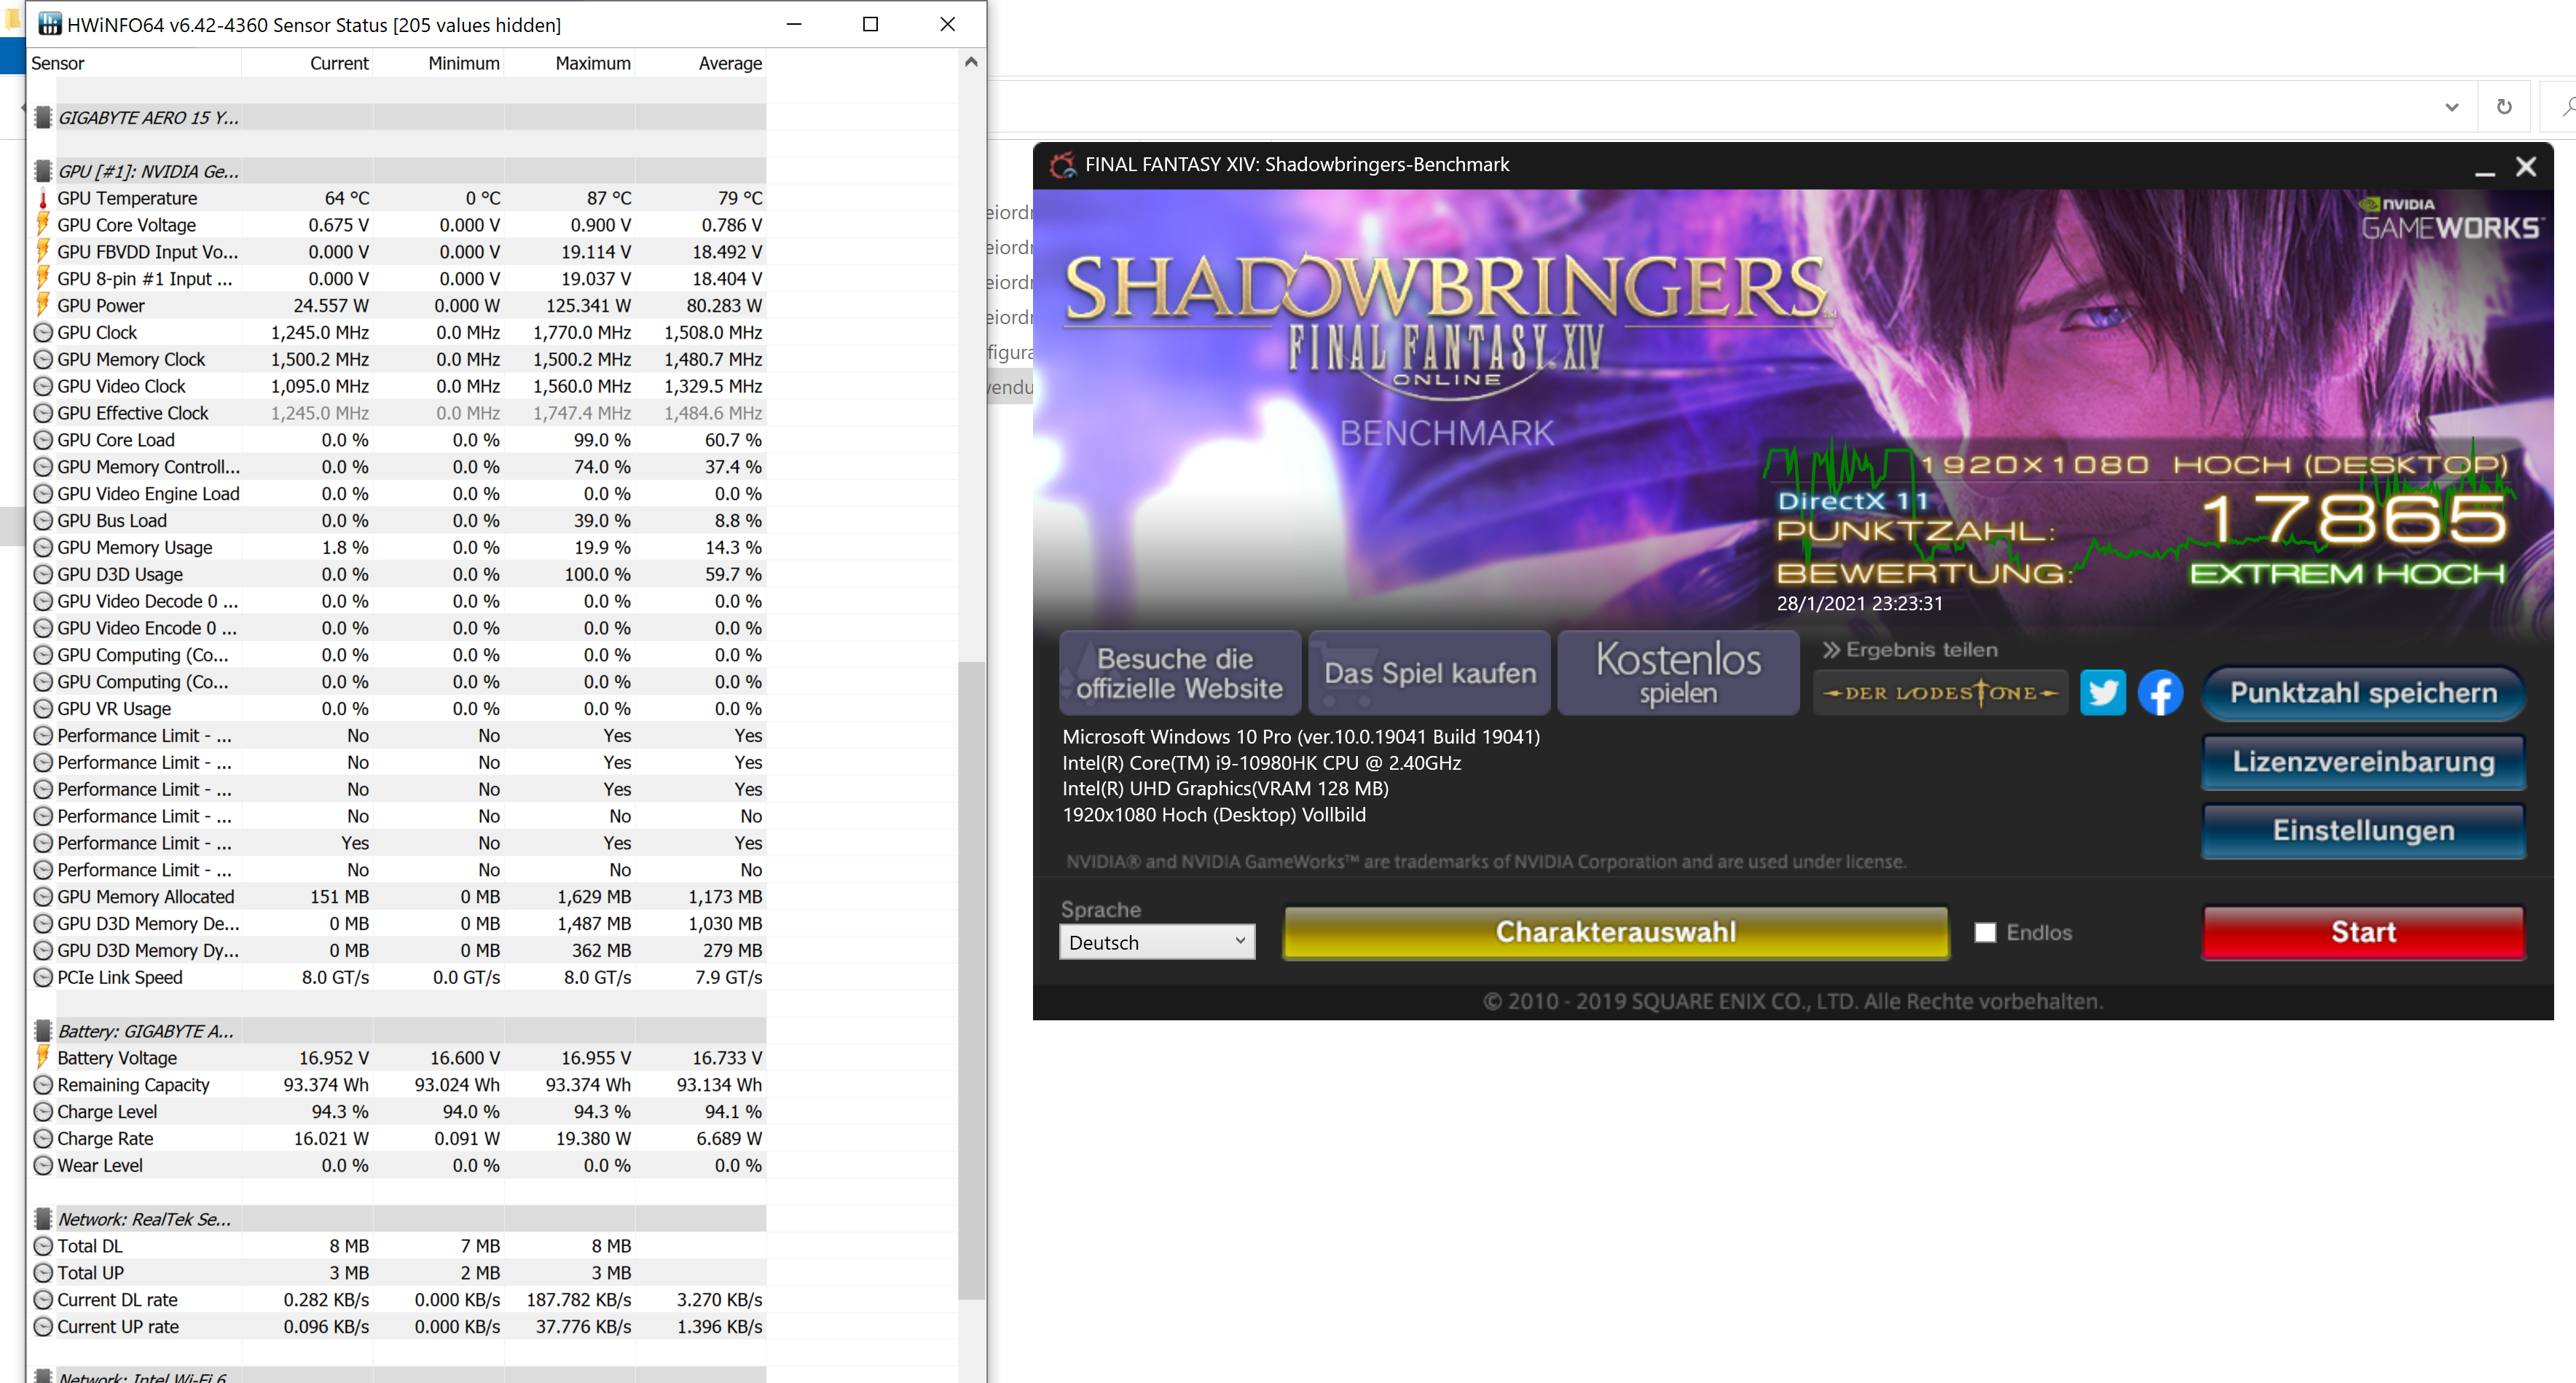Click the GPU Memory Clock sensor icon
The height and width of the screenshot is (1383, 2576).
(43, 359)
